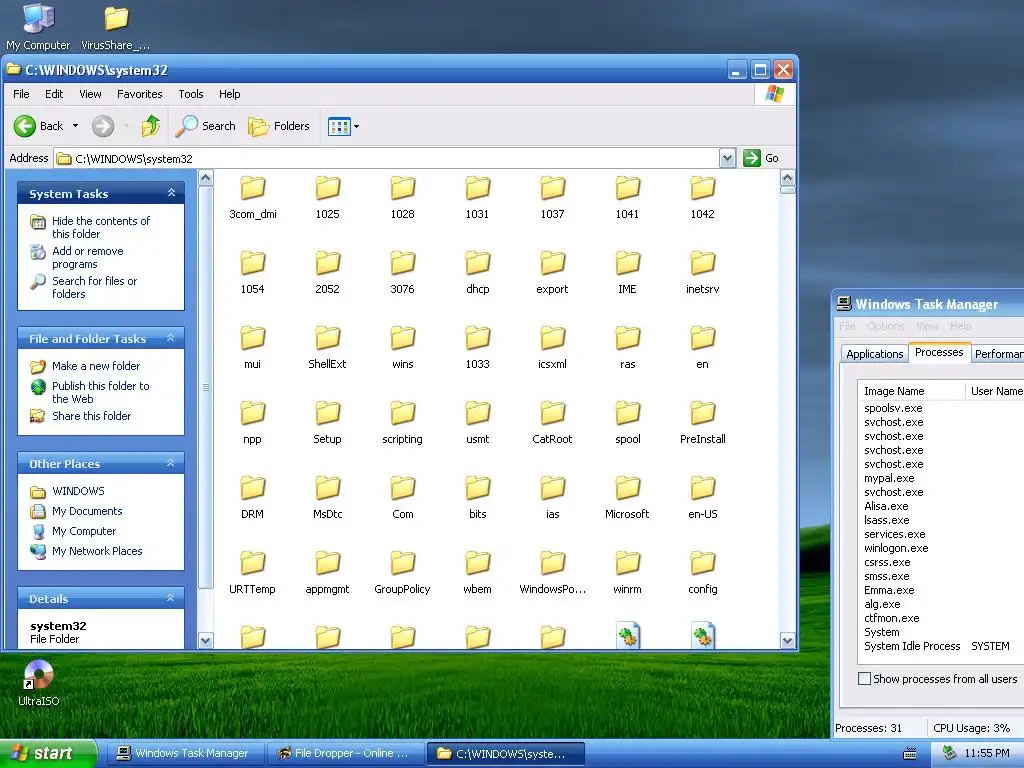Screen dimensions: 1024x768
Task: Click the Back arrow button in Explorer
Action: click(39, 126)
